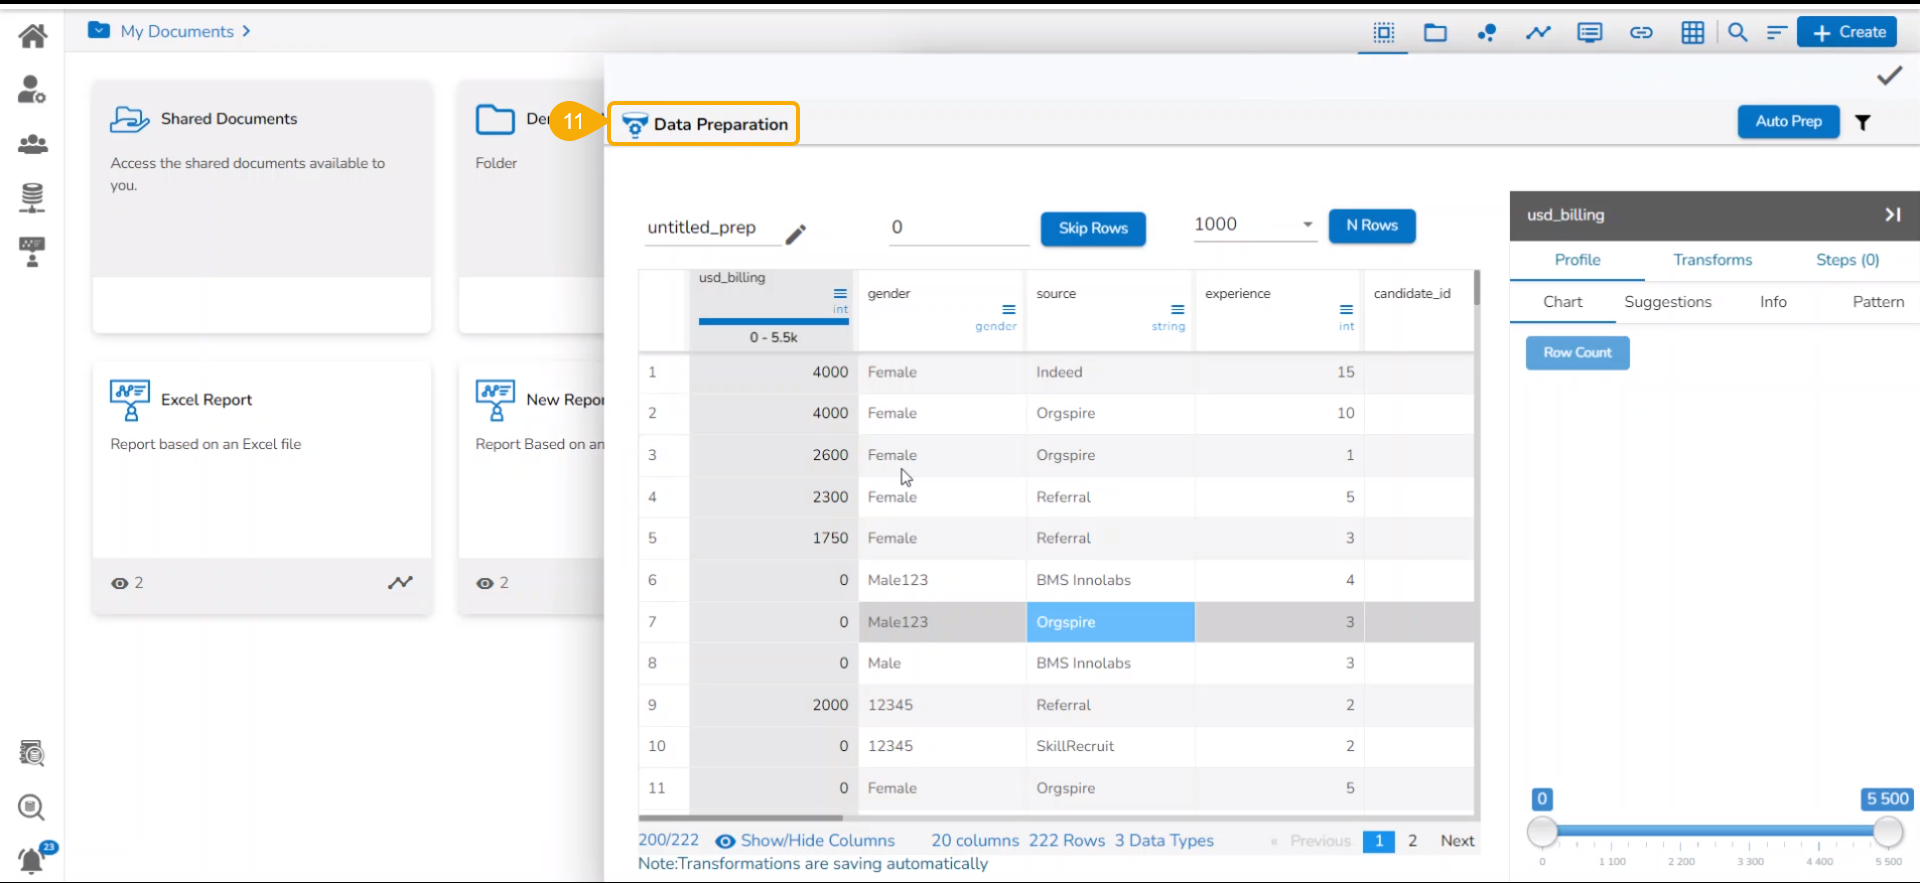
Task: Click the filter funnel icon
Action: click(1863, 122)
